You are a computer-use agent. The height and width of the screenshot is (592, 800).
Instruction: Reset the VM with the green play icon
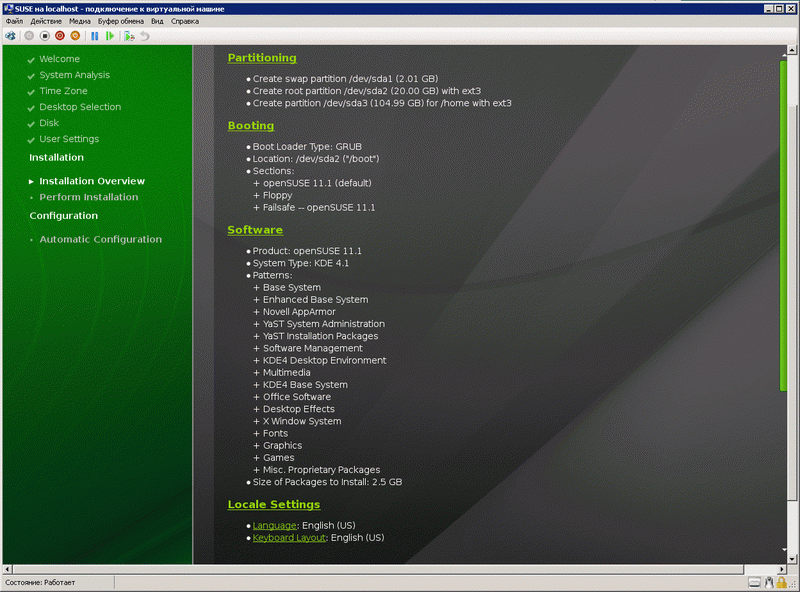pyautogui.click(x=110, y=36)
